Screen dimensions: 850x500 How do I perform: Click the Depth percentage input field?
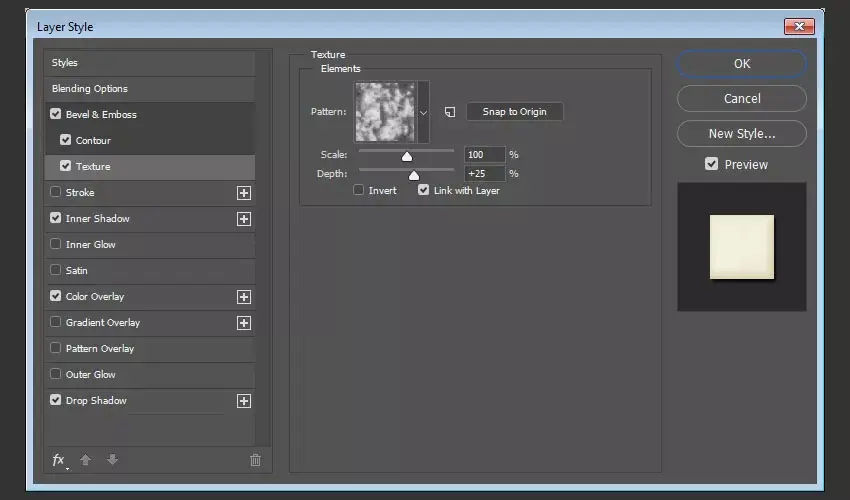pyautogui.click(x=485, y=174)
